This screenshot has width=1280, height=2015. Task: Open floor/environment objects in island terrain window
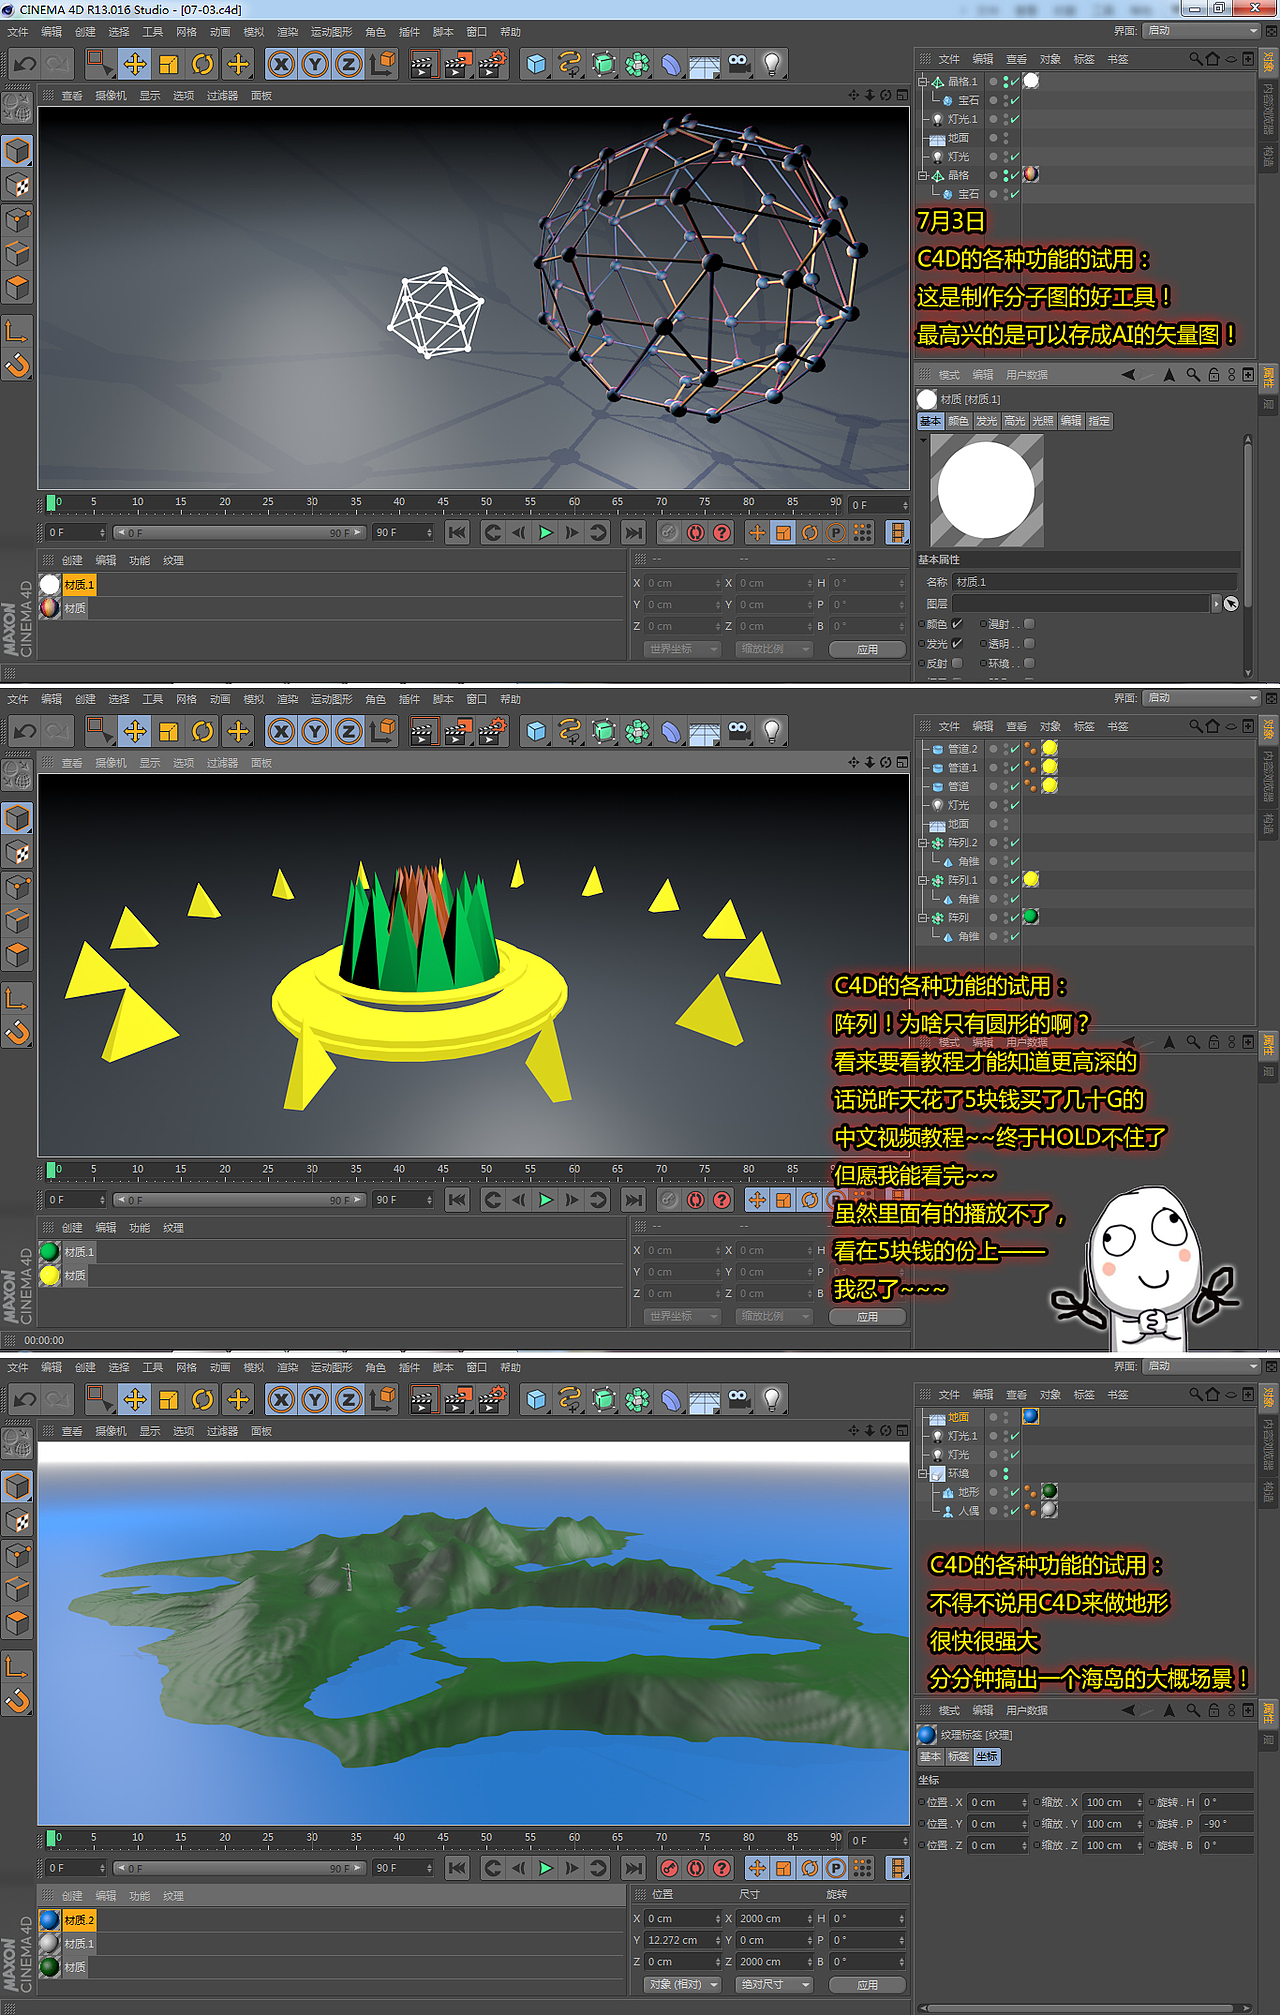[705, 1399]
